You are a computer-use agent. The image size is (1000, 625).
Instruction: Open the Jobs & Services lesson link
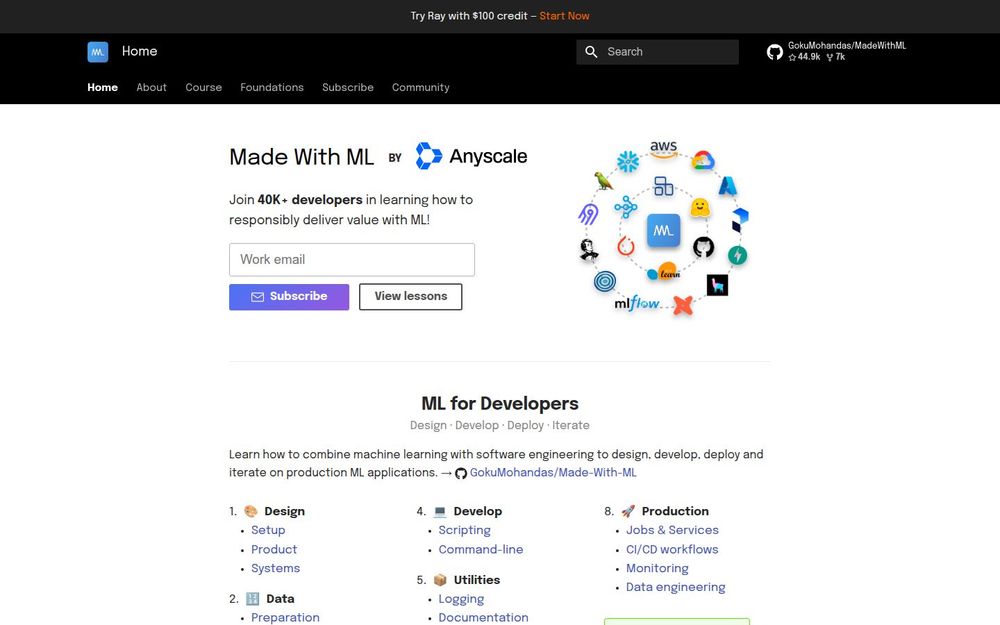point(672,530)
